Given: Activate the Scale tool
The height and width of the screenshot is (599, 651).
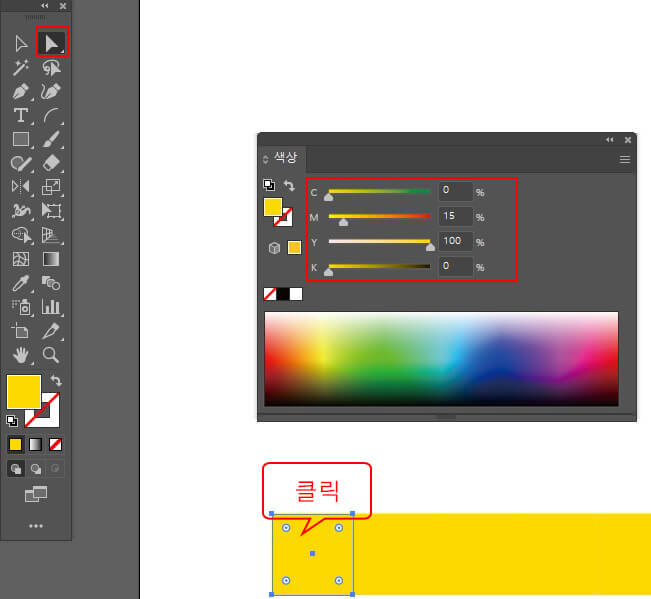Looking at the screenshot, I should pos(51,187).
